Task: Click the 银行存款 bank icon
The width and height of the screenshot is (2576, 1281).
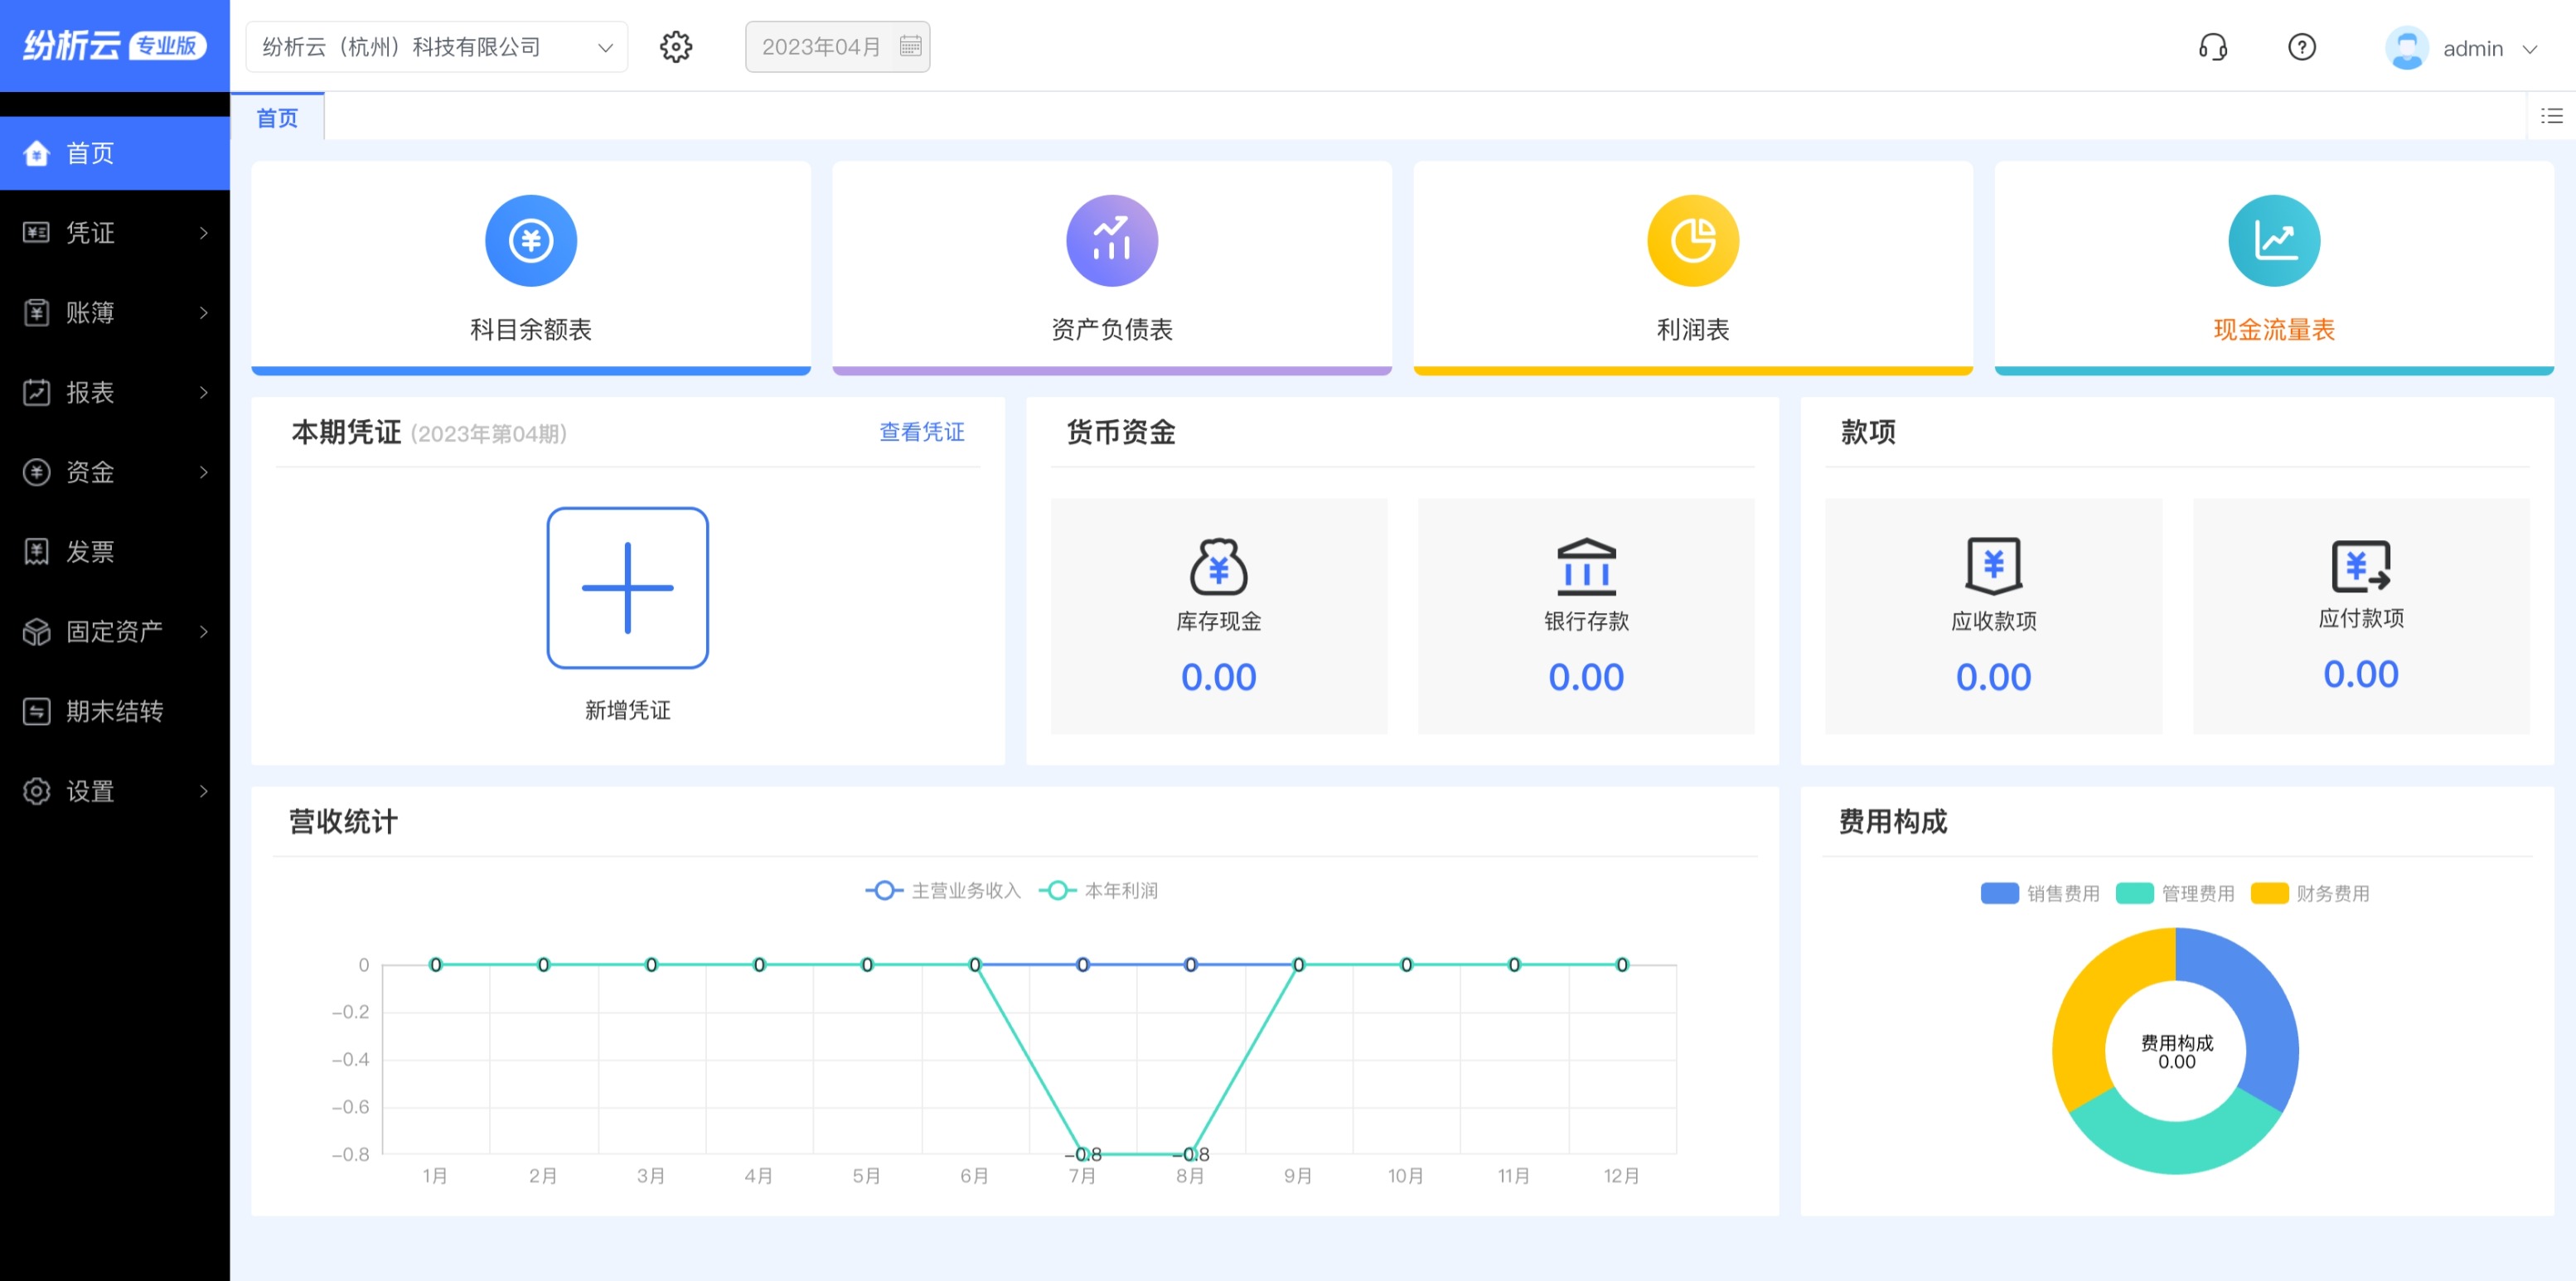Action: pos(1586,566)
